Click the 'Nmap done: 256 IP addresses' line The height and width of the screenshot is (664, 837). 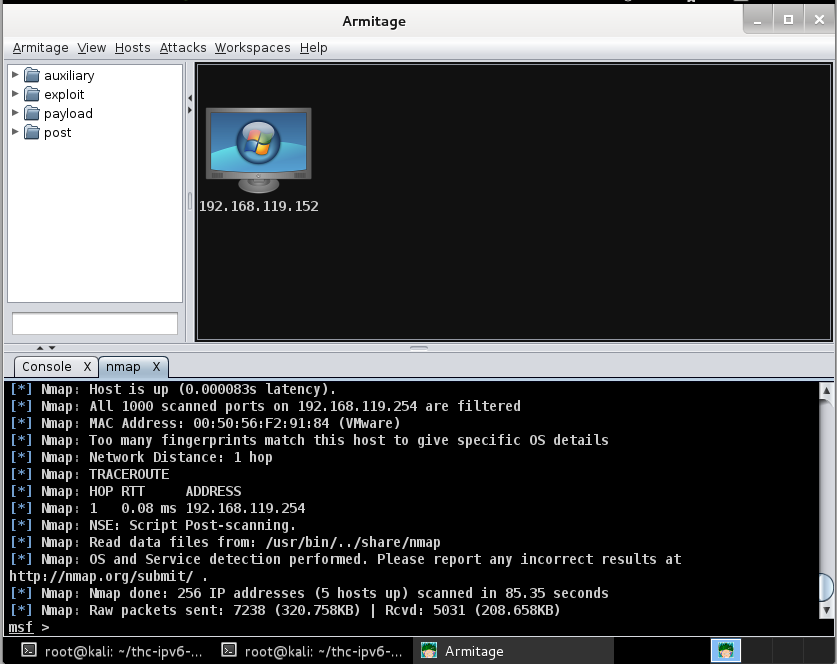click(x=309, y=594)
